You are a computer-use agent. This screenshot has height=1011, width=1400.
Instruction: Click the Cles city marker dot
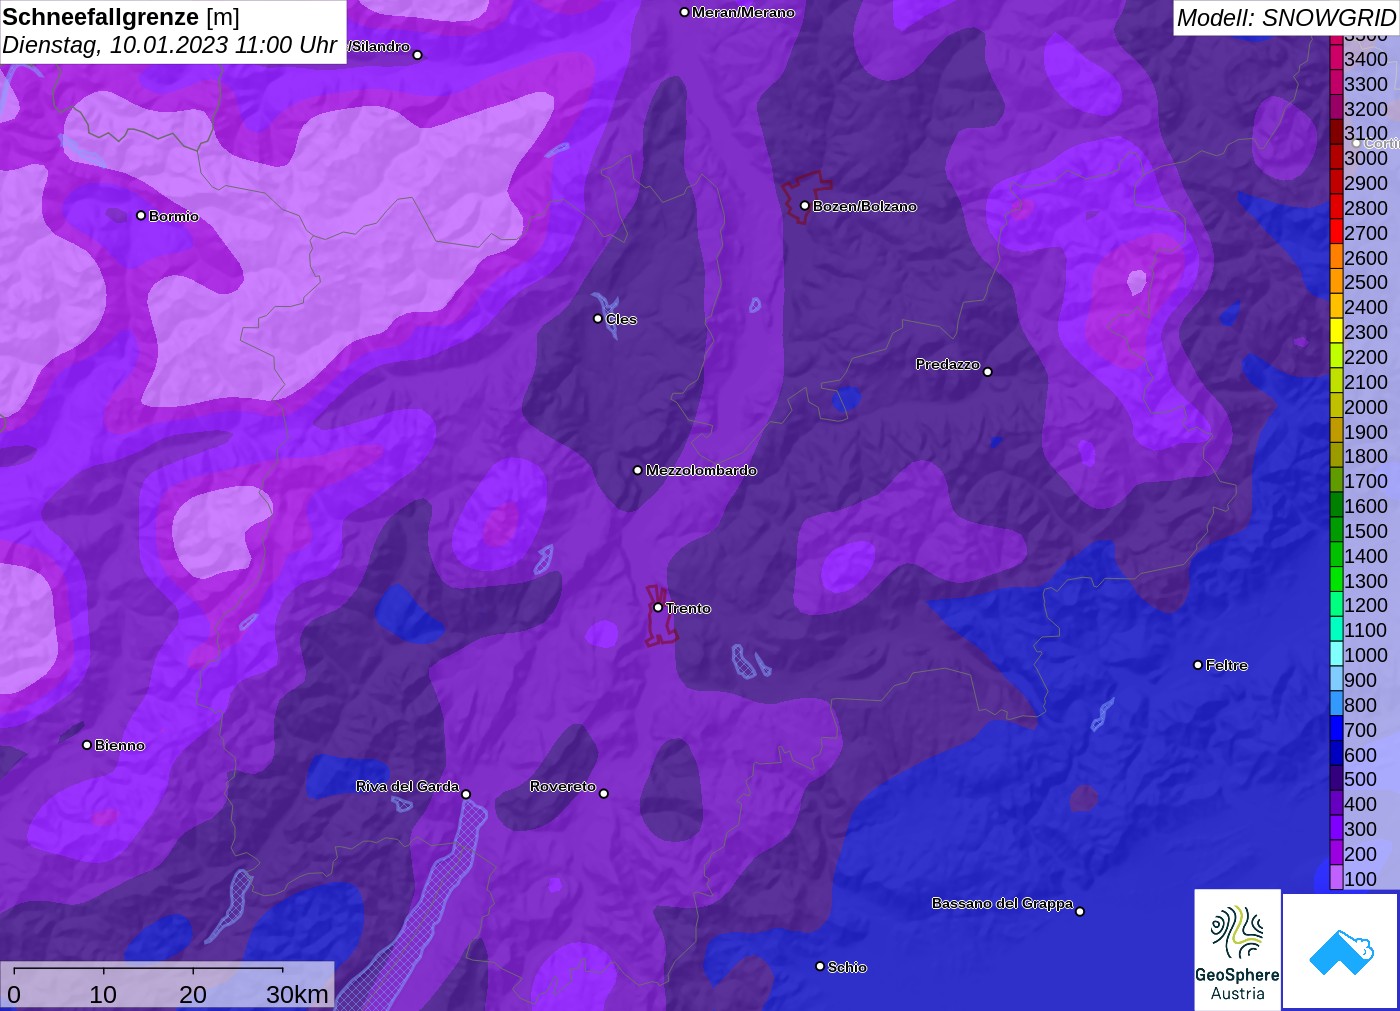pyautogui.click(x=598, y=319)
